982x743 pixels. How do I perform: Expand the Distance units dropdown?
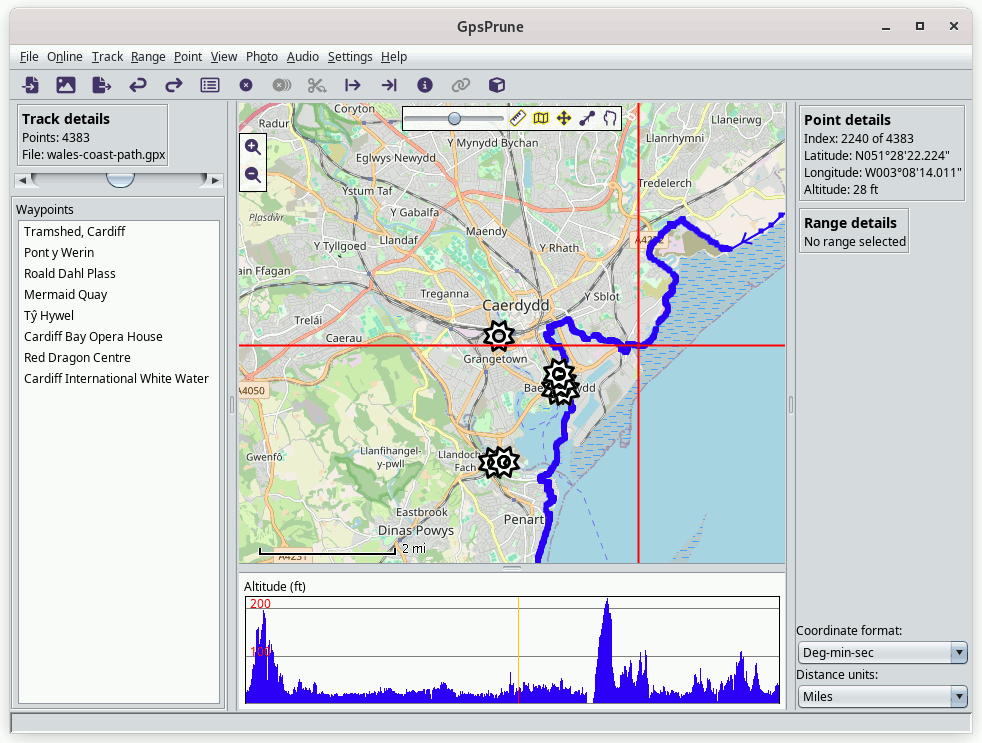883,696
